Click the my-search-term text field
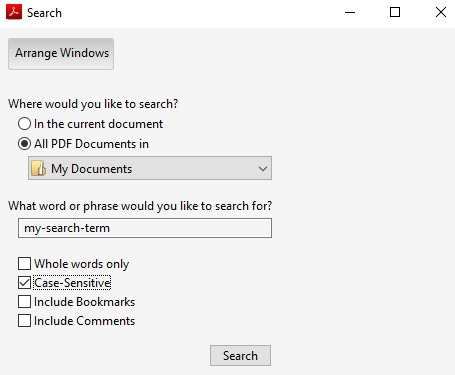Viewport: 455px width, 375px height. pyautogui.click(x=145, y=228)
